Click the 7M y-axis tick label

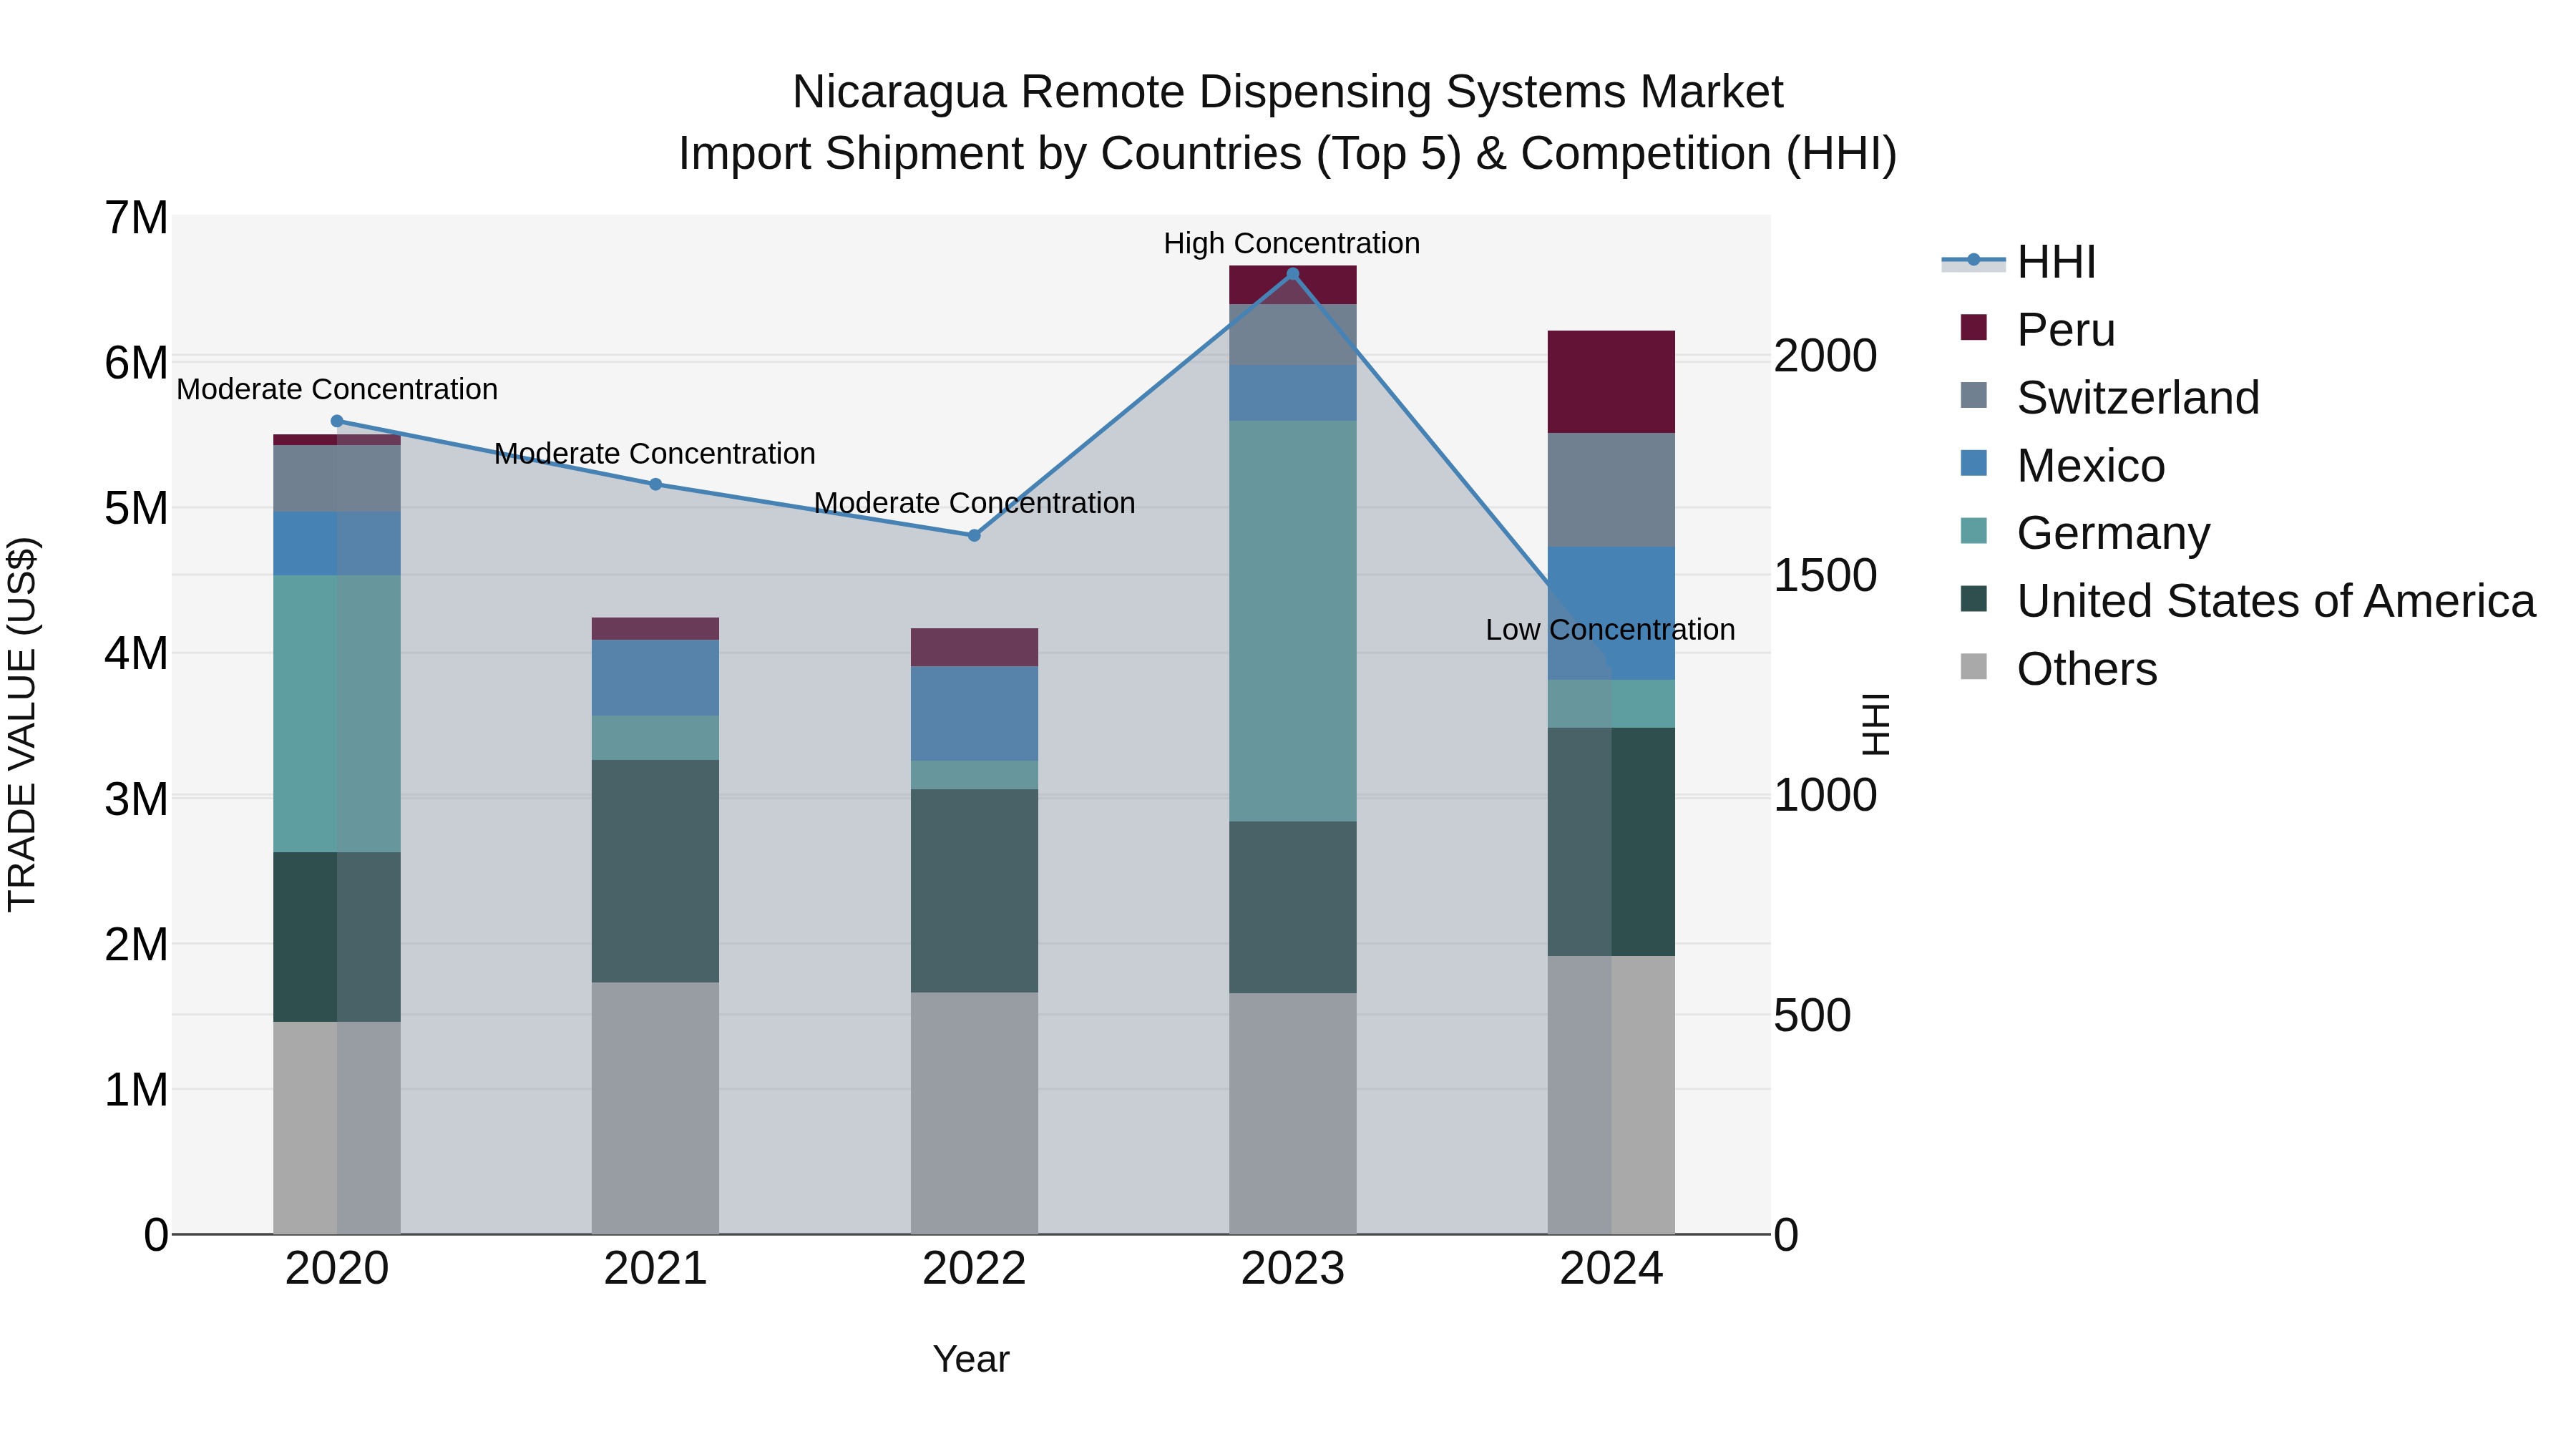pos(136,218)
